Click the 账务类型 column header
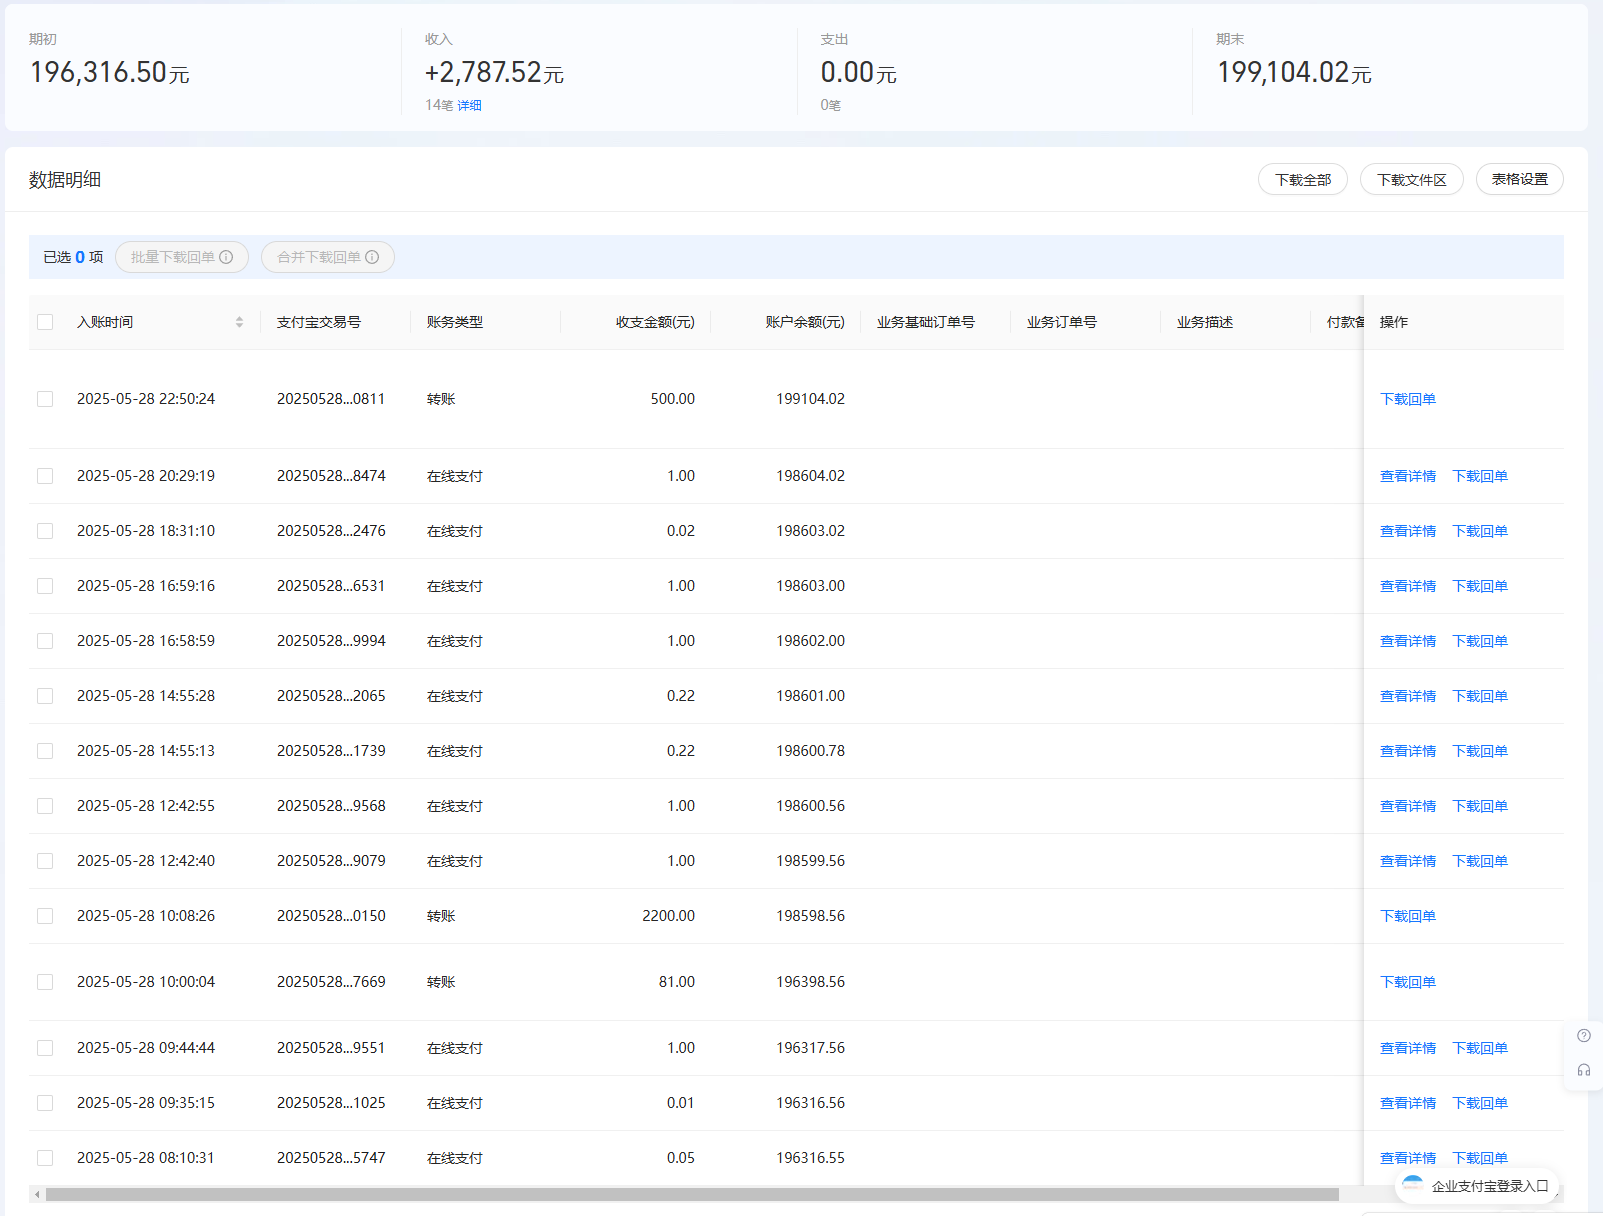The width and height of the screenshot is (1603, 1216). 455,322
